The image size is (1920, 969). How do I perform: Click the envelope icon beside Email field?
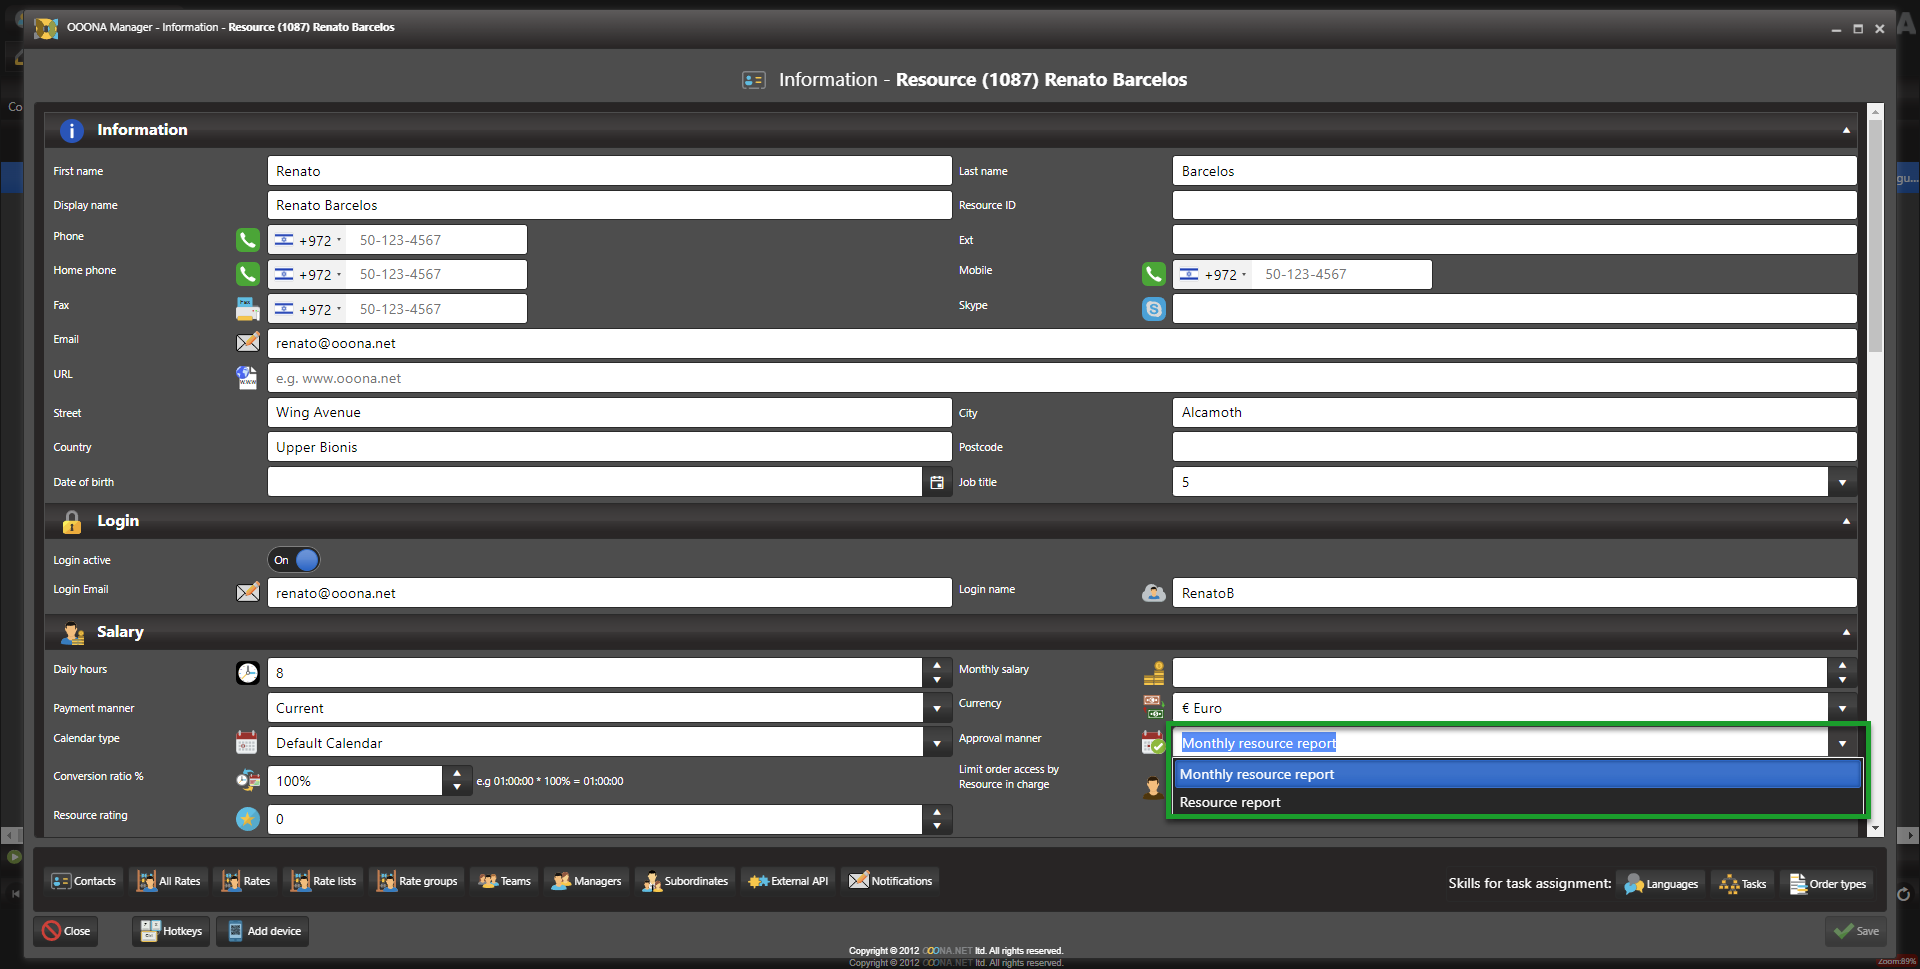click(247, 343)
